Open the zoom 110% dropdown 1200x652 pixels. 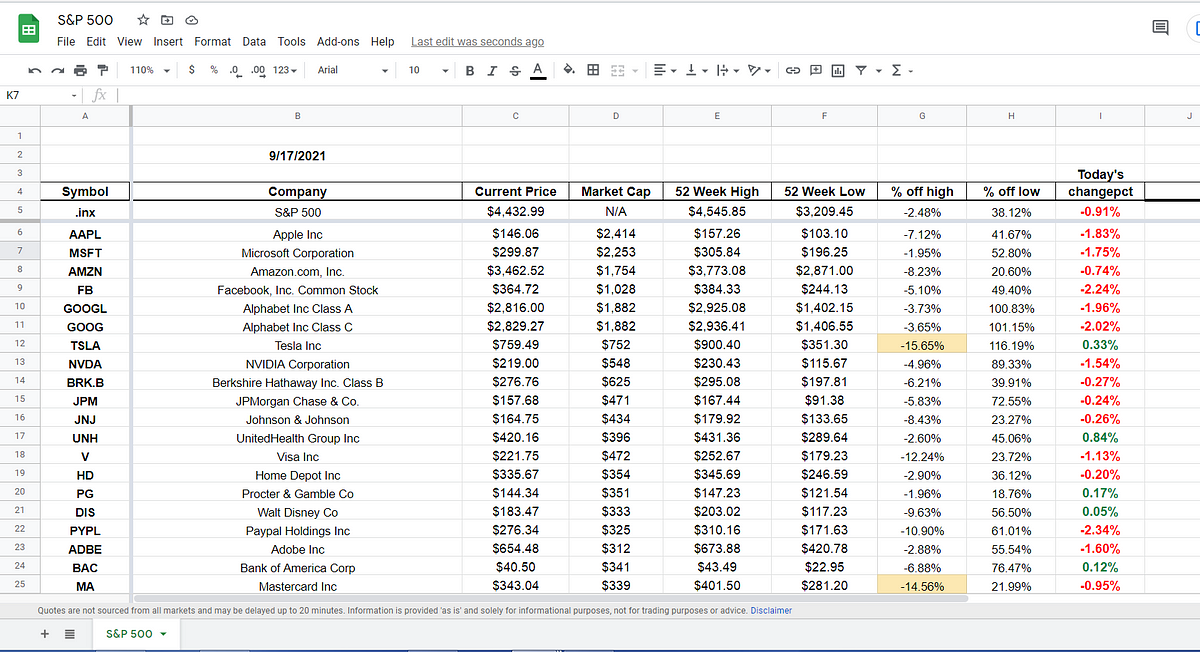point(150,70)
